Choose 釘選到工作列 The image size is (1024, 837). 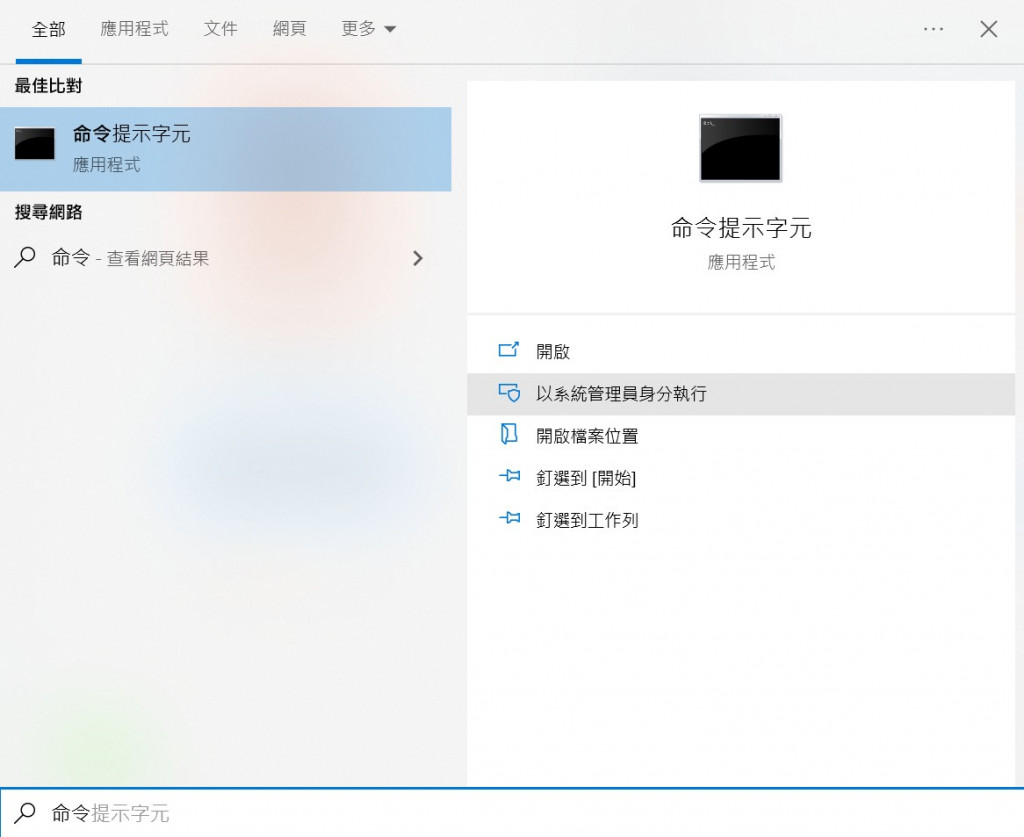(741, 520)
